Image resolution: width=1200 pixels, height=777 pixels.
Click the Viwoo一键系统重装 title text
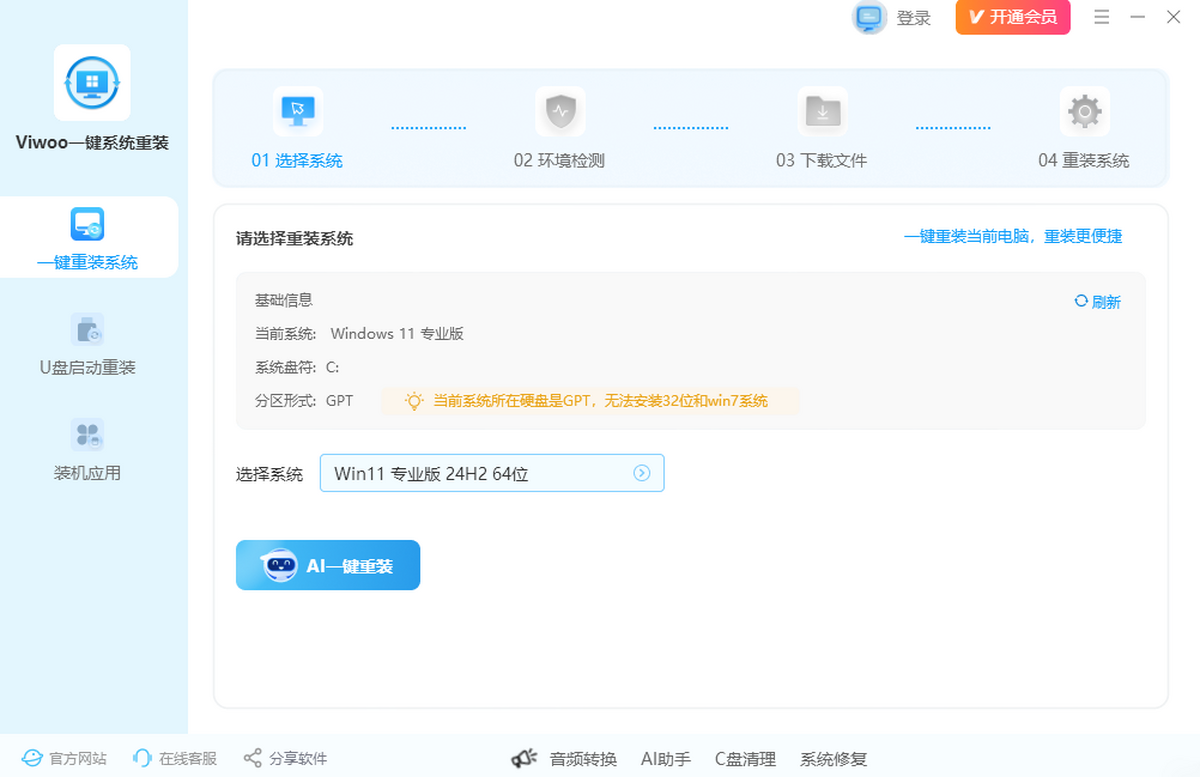92,143
